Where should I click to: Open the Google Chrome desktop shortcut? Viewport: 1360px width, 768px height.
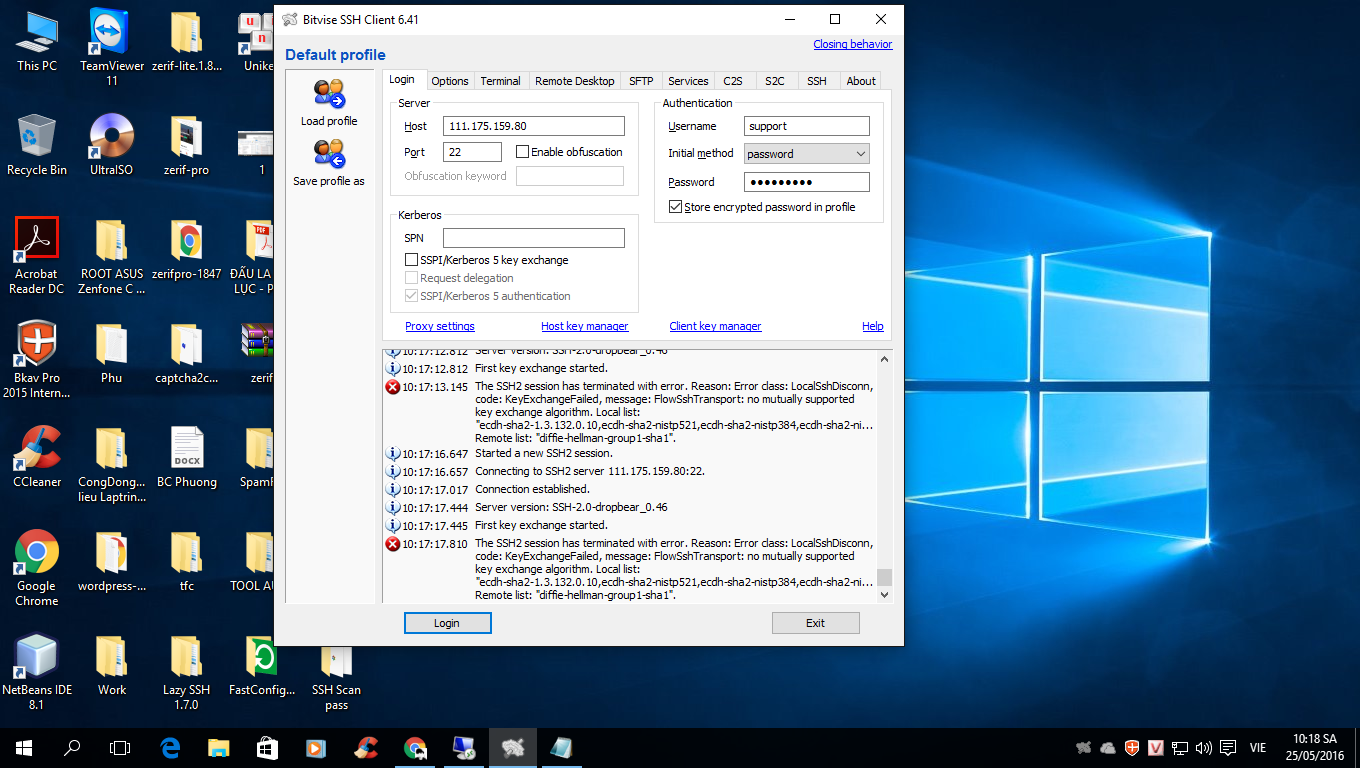(x=37, y=552)
